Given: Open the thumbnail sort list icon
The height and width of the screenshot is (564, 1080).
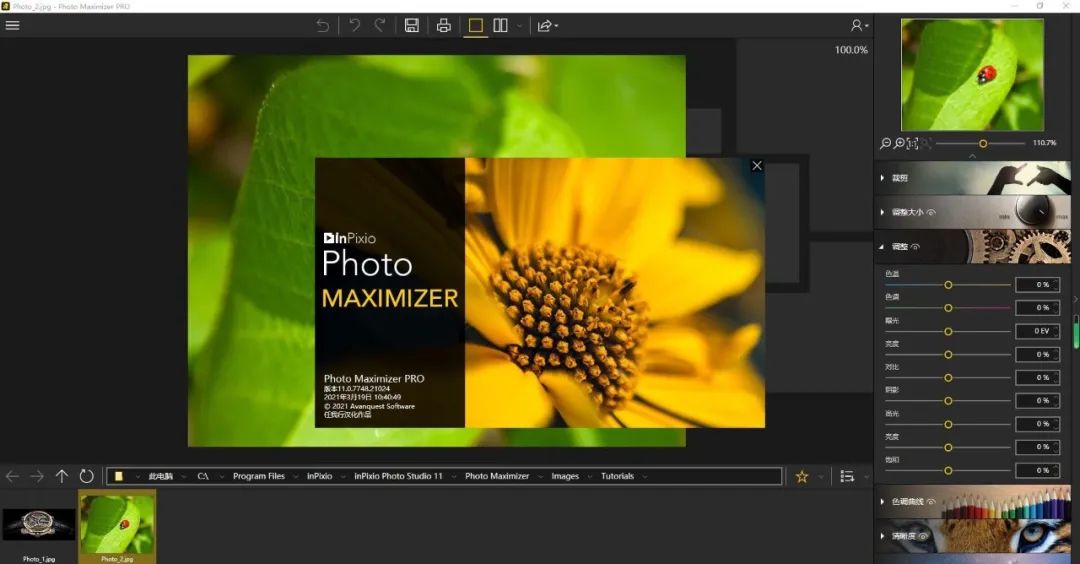Looking at the screenshot, I should (847, 477).
